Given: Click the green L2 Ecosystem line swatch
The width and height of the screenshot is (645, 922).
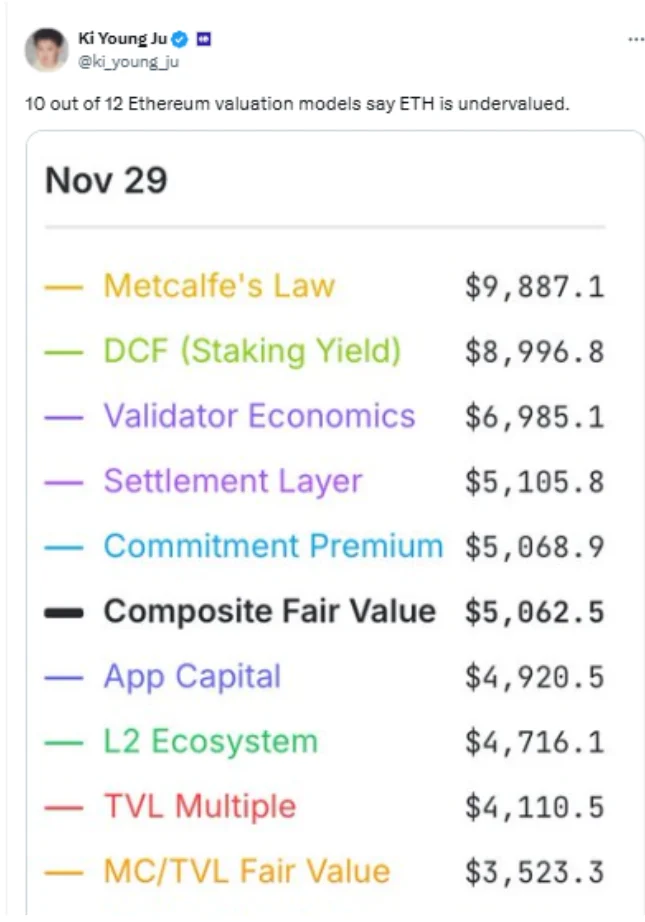Looking at the screenshot, I should coord(64,742).
